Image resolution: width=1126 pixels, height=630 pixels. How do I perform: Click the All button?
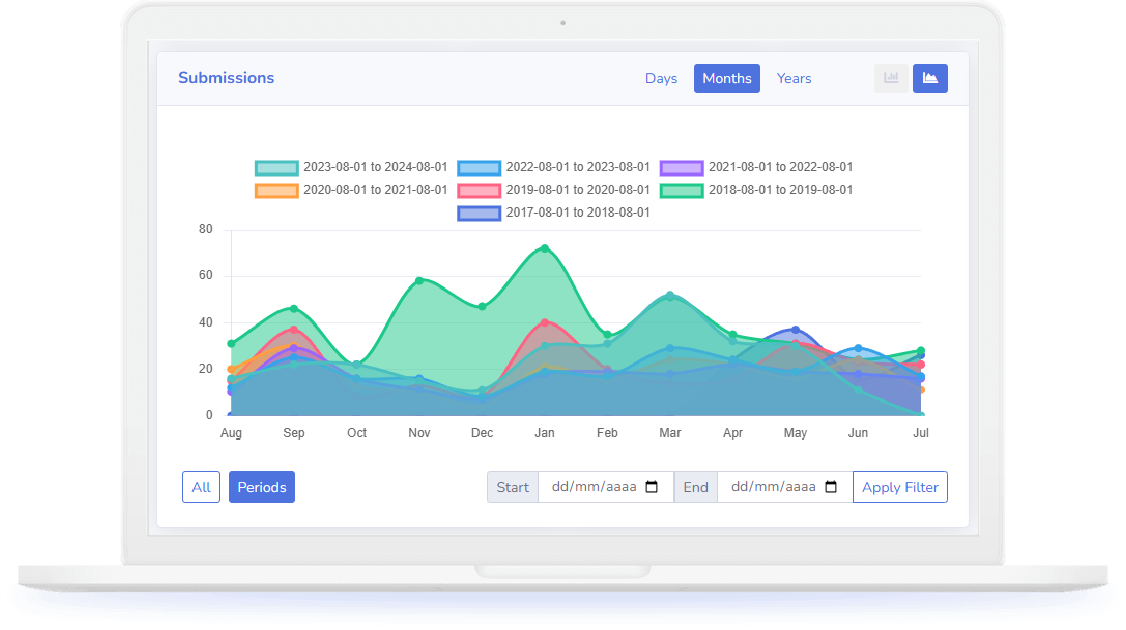pos(201,487)
